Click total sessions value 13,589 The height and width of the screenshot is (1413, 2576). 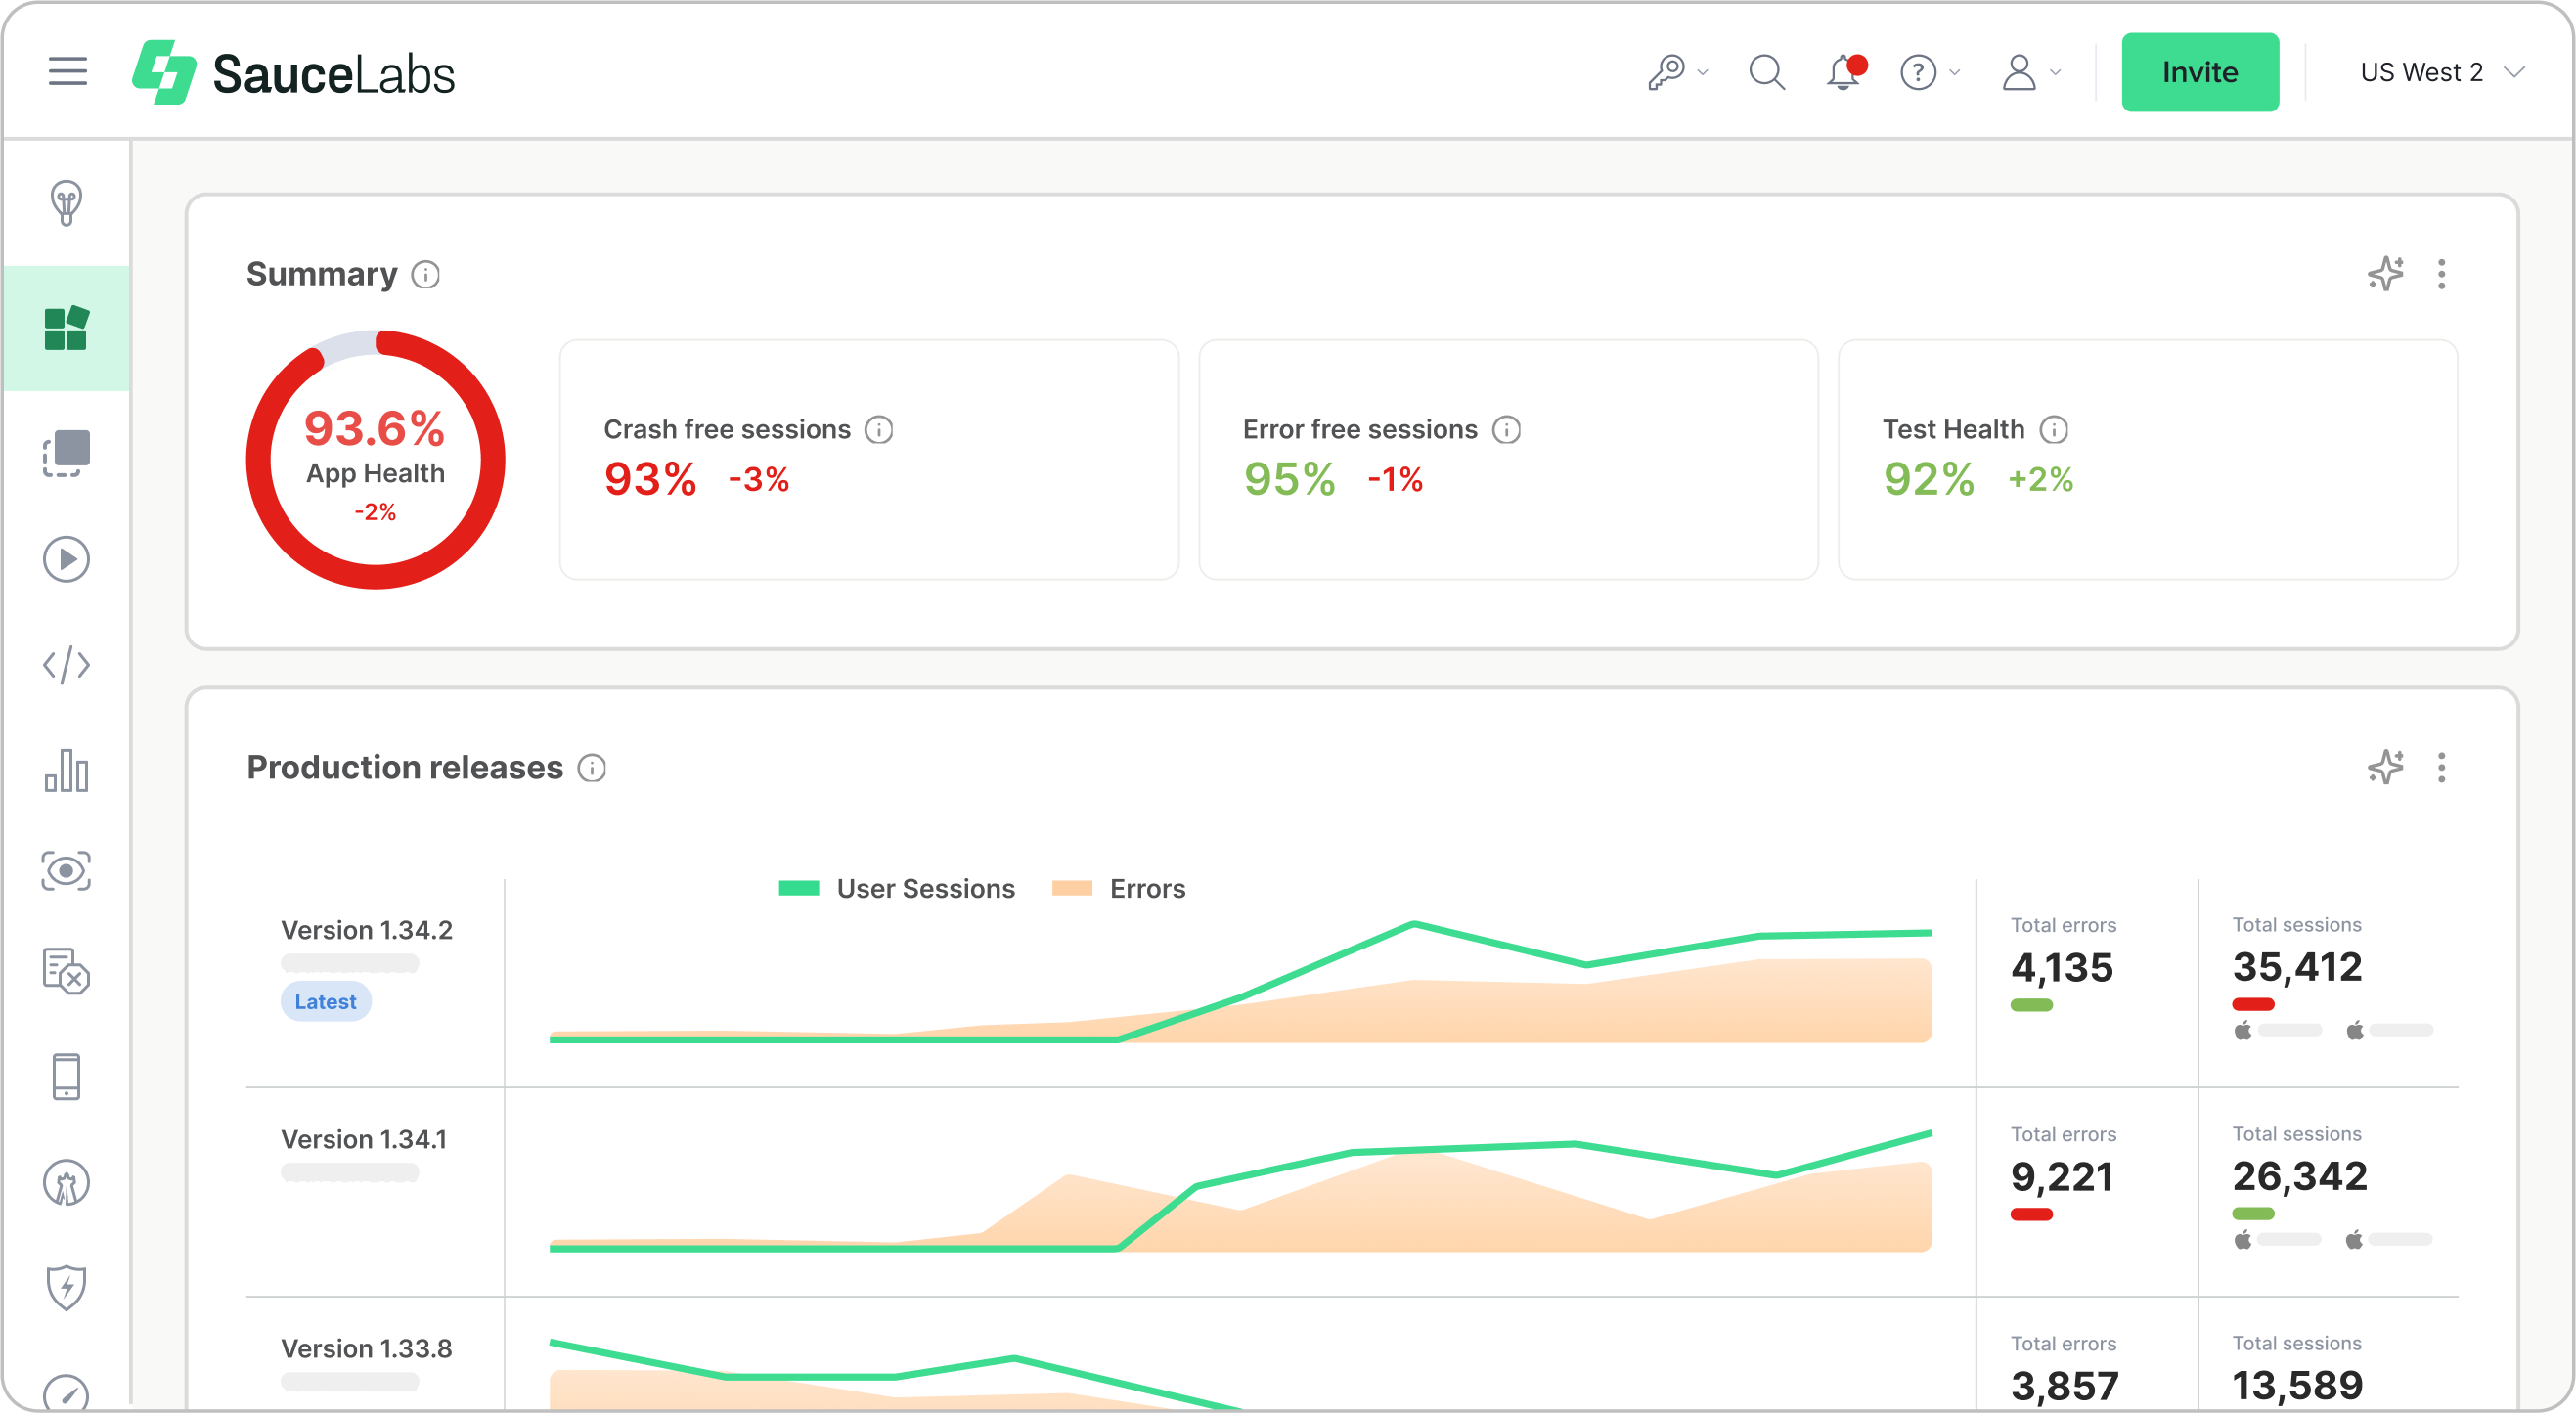(2297, 1384)
